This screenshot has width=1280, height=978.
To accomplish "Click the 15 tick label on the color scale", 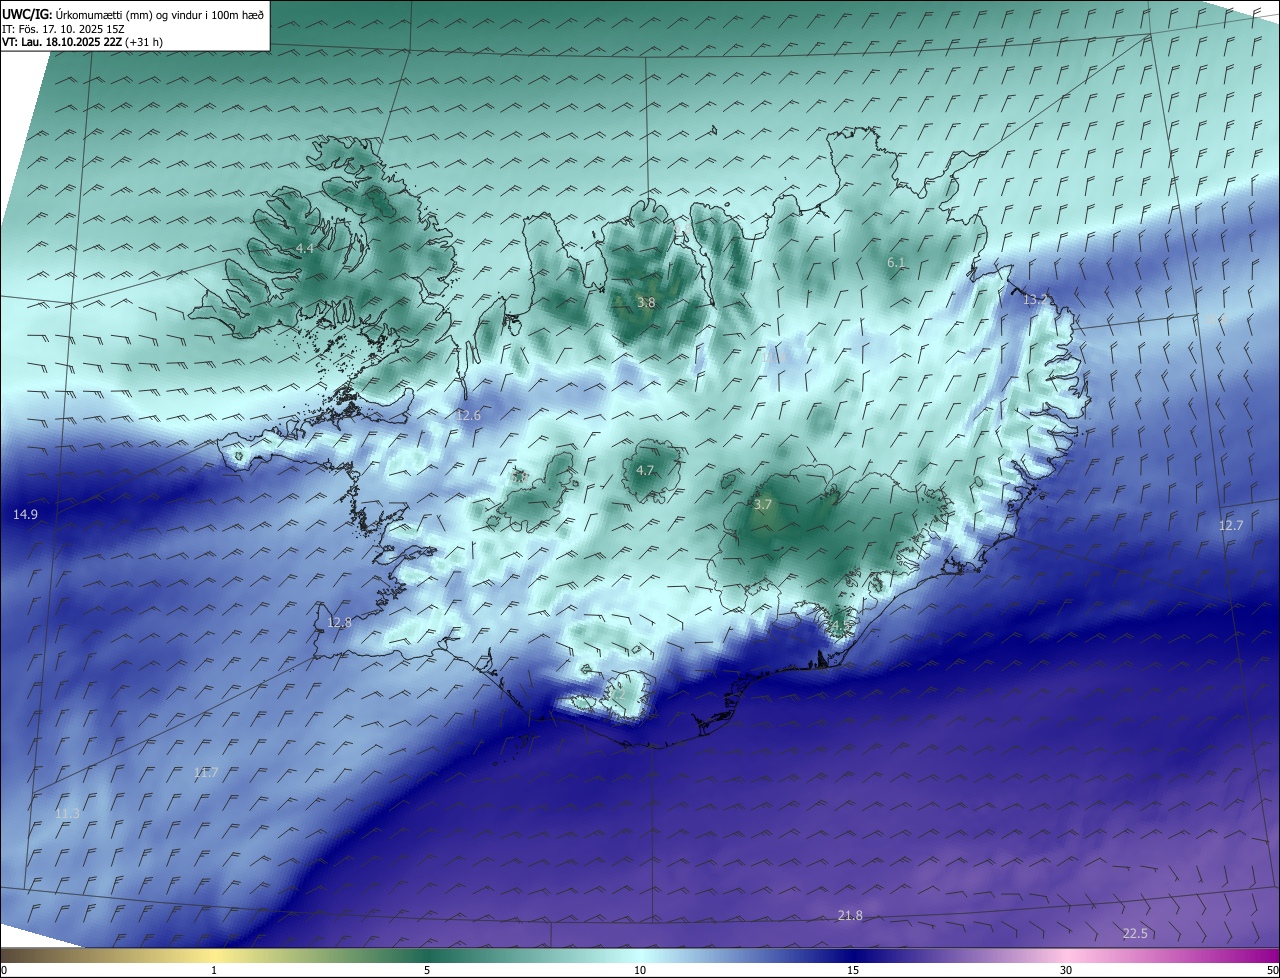I will point(853,970).
